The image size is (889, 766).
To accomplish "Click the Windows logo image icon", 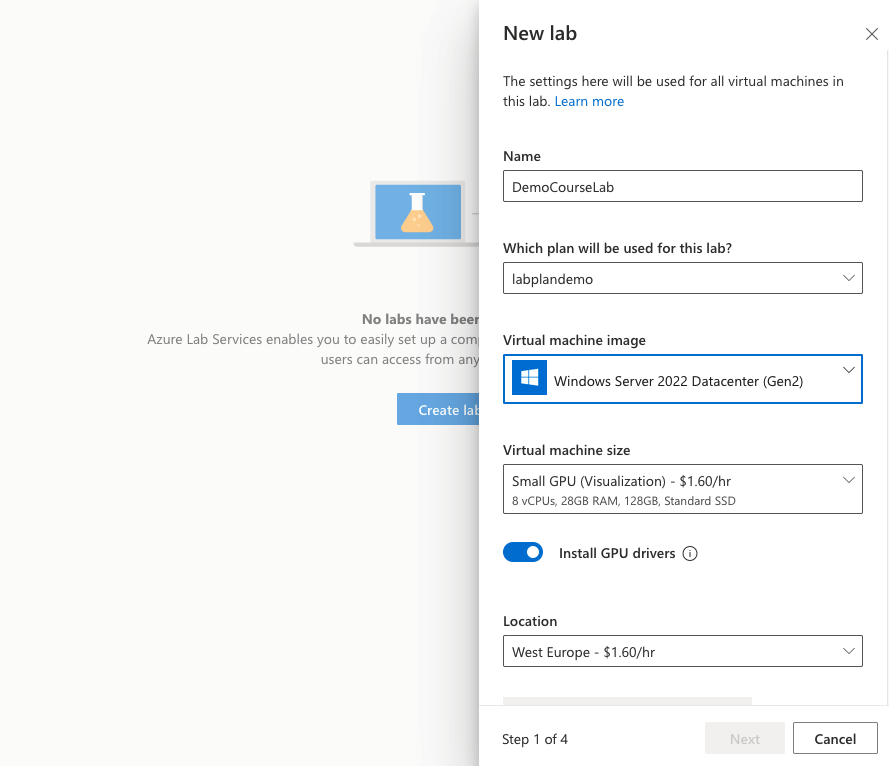I will 529,378.
